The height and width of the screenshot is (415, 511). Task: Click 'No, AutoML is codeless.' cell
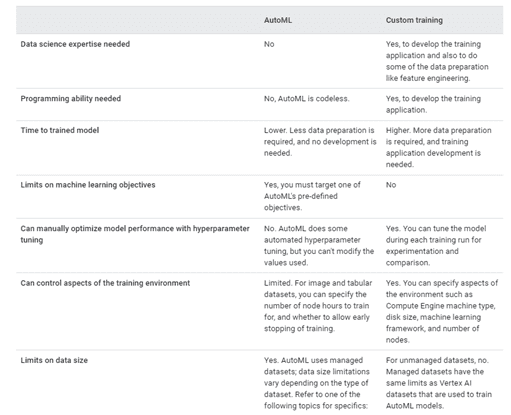pos(307,99)
